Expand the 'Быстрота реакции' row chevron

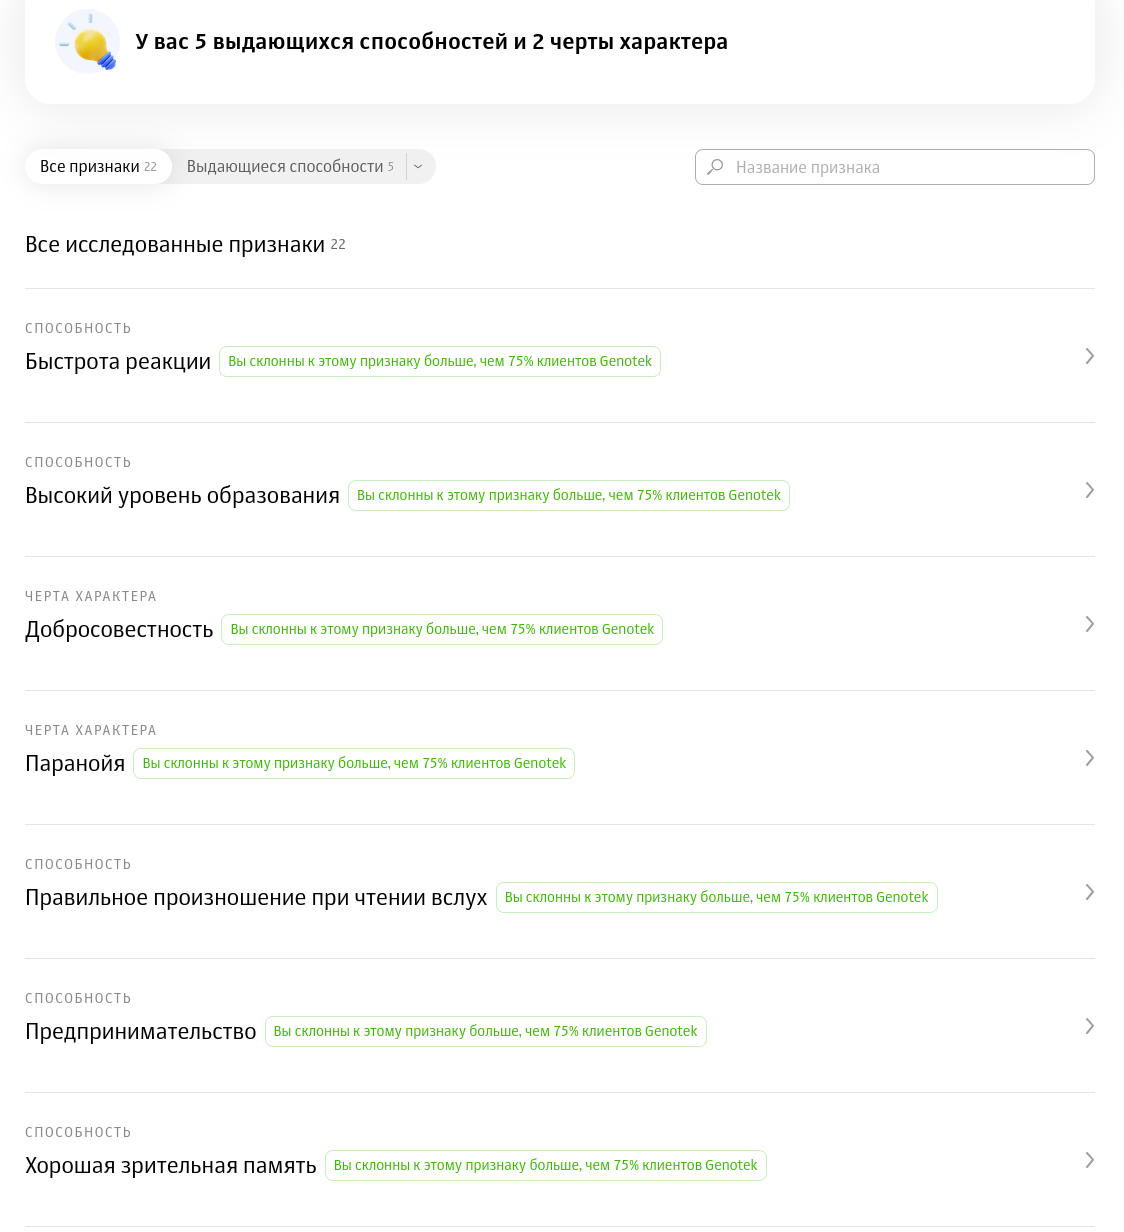pyautogui.click(x=1089, y=356)
